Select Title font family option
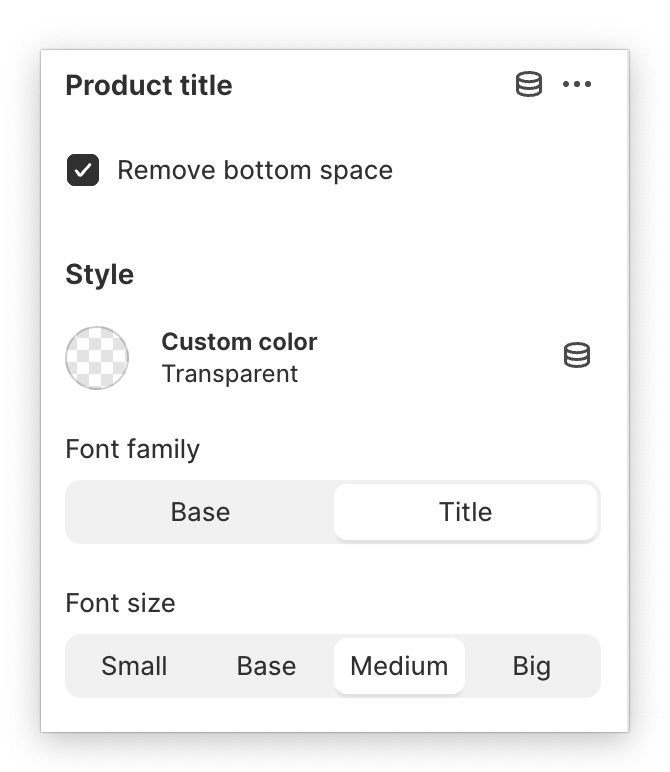670x772 pixels. [466, 512]
